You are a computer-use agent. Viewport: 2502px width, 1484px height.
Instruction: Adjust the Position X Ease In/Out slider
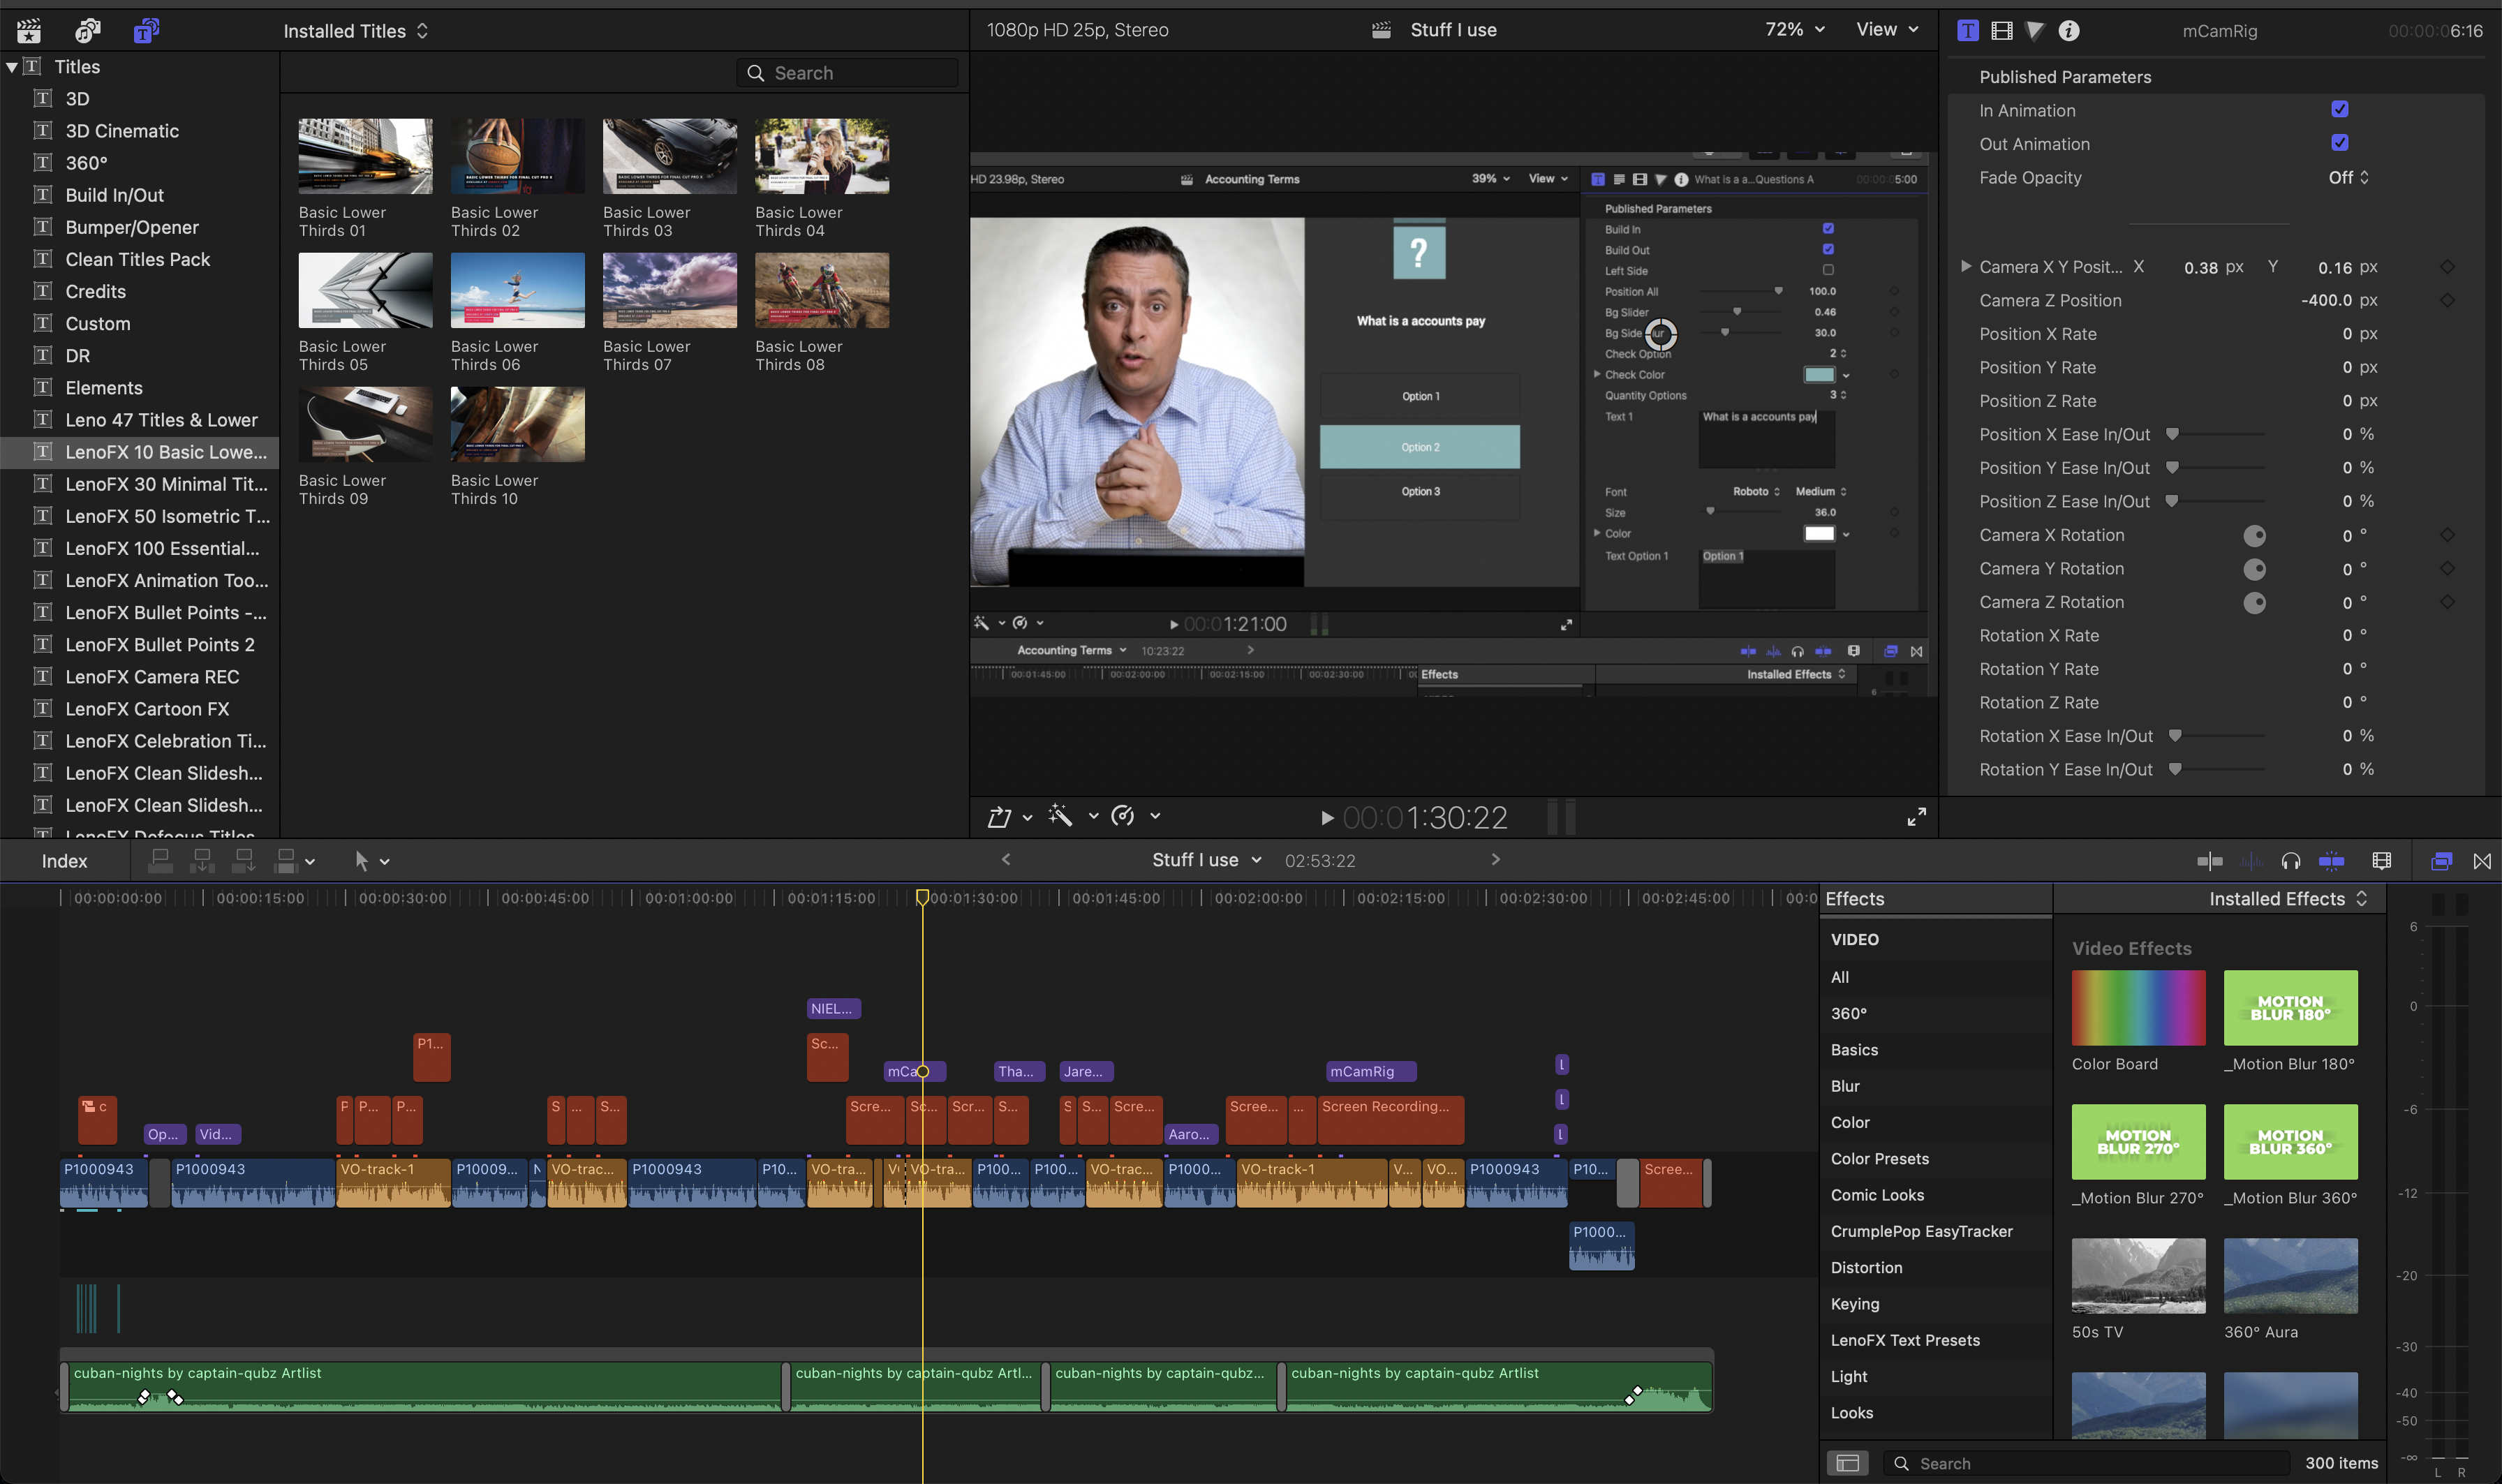tap(2172, 434)
